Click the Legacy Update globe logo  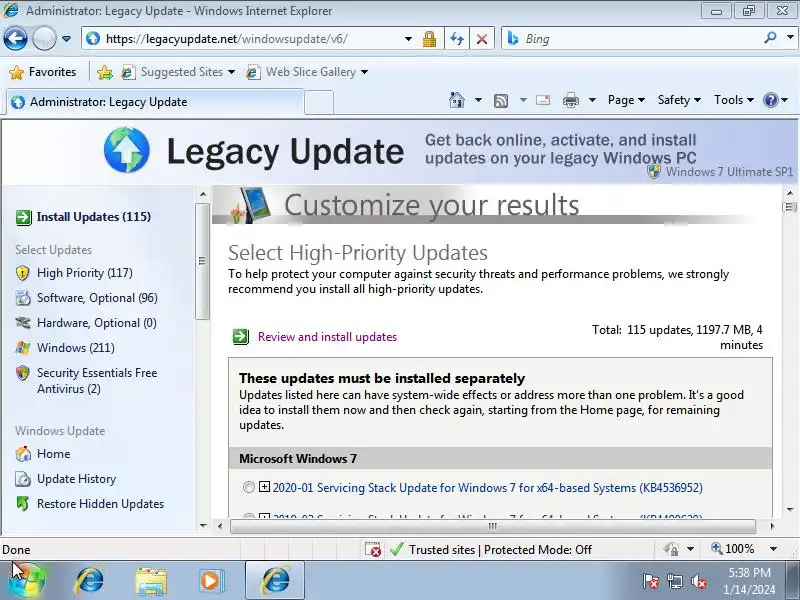point(127,150)
